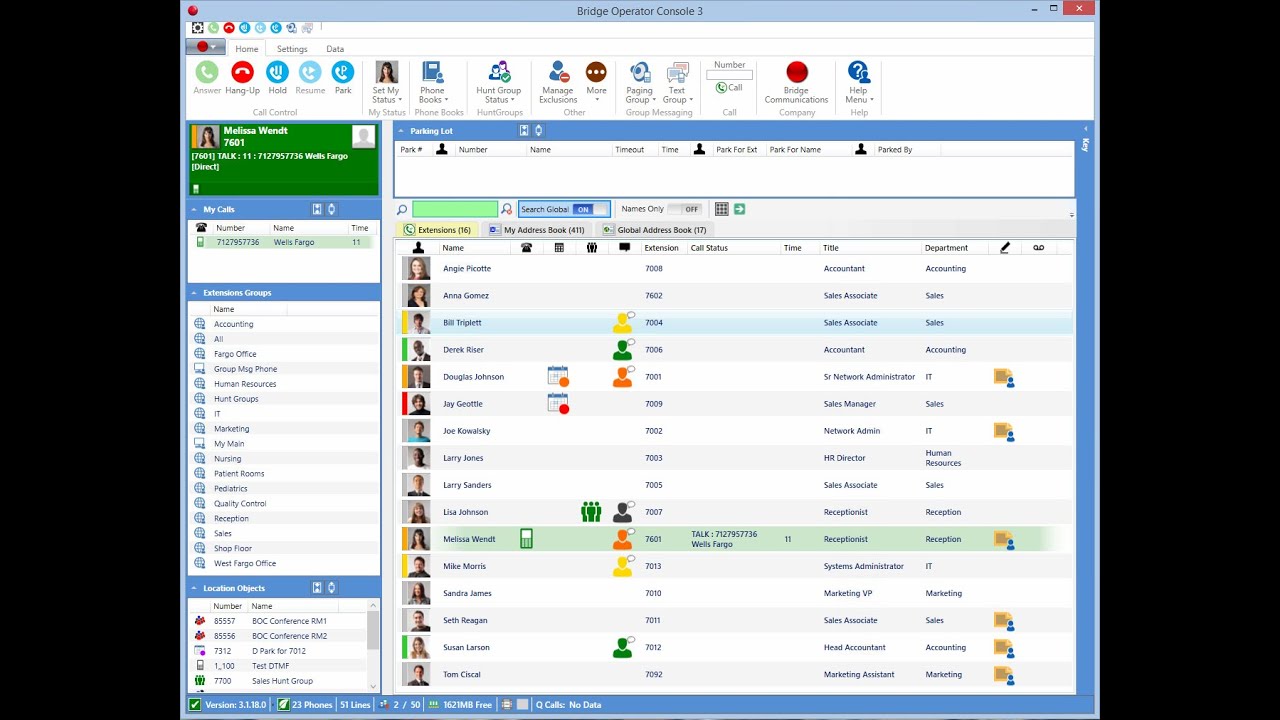This screenshot has width=1280, height=720.
Task: Open the Paging Group dropdown
Action: [640, 82]
